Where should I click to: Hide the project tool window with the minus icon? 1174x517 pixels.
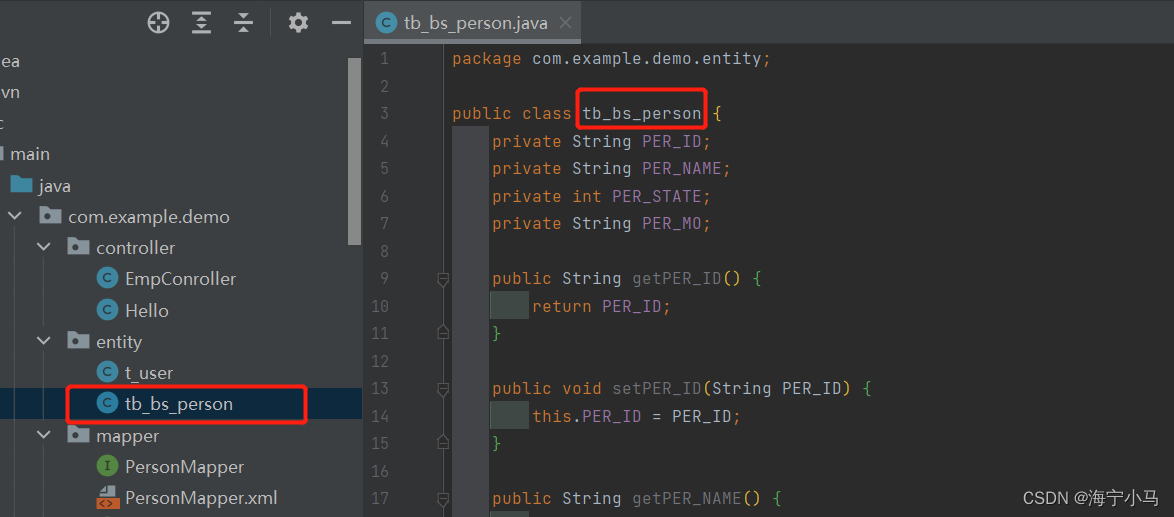point(341,23)
